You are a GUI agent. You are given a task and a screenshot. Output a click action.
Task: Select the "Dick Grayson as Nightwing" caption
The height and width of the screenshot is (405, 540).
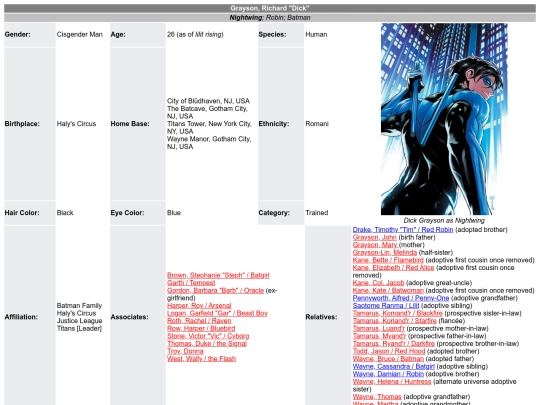point(444,220)
